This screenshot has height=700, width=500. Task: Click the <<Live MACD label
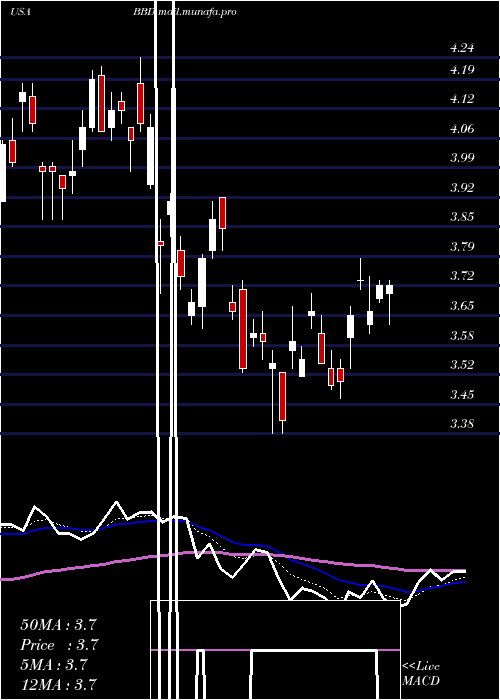pyautogui.click(x=421, y=674)
